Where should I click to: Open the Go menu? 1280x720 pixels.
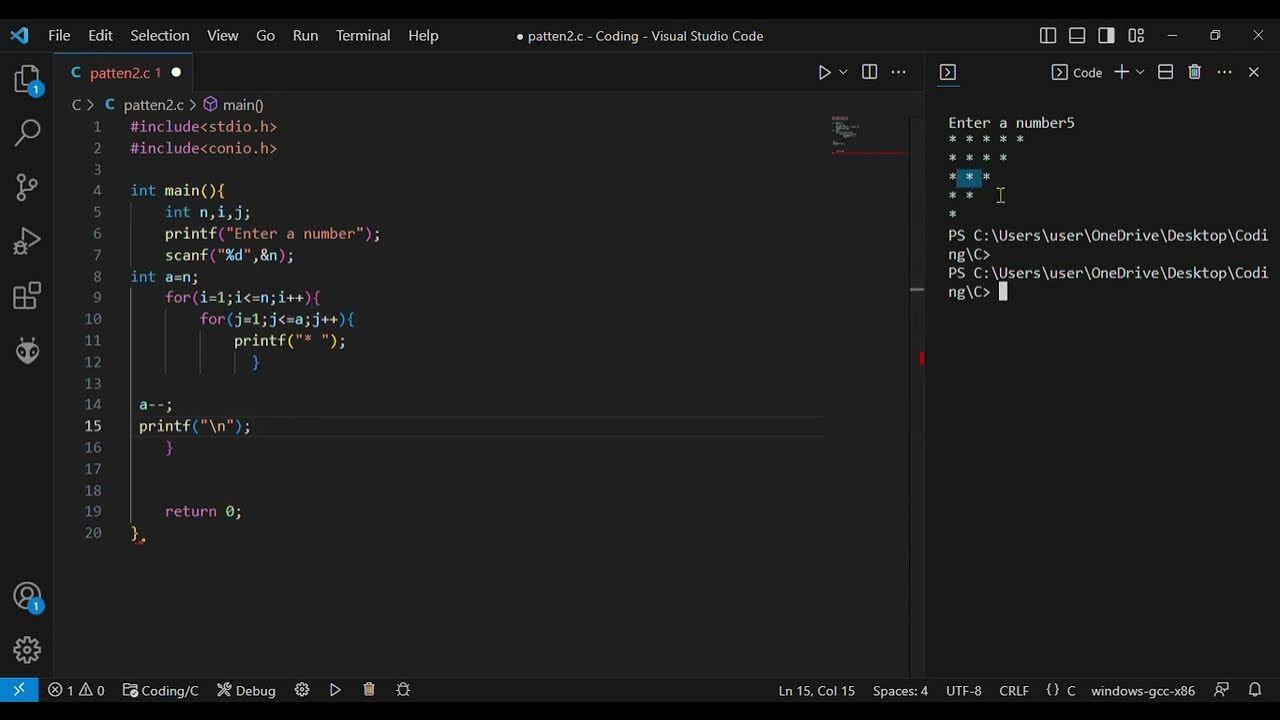coord(265,35)
